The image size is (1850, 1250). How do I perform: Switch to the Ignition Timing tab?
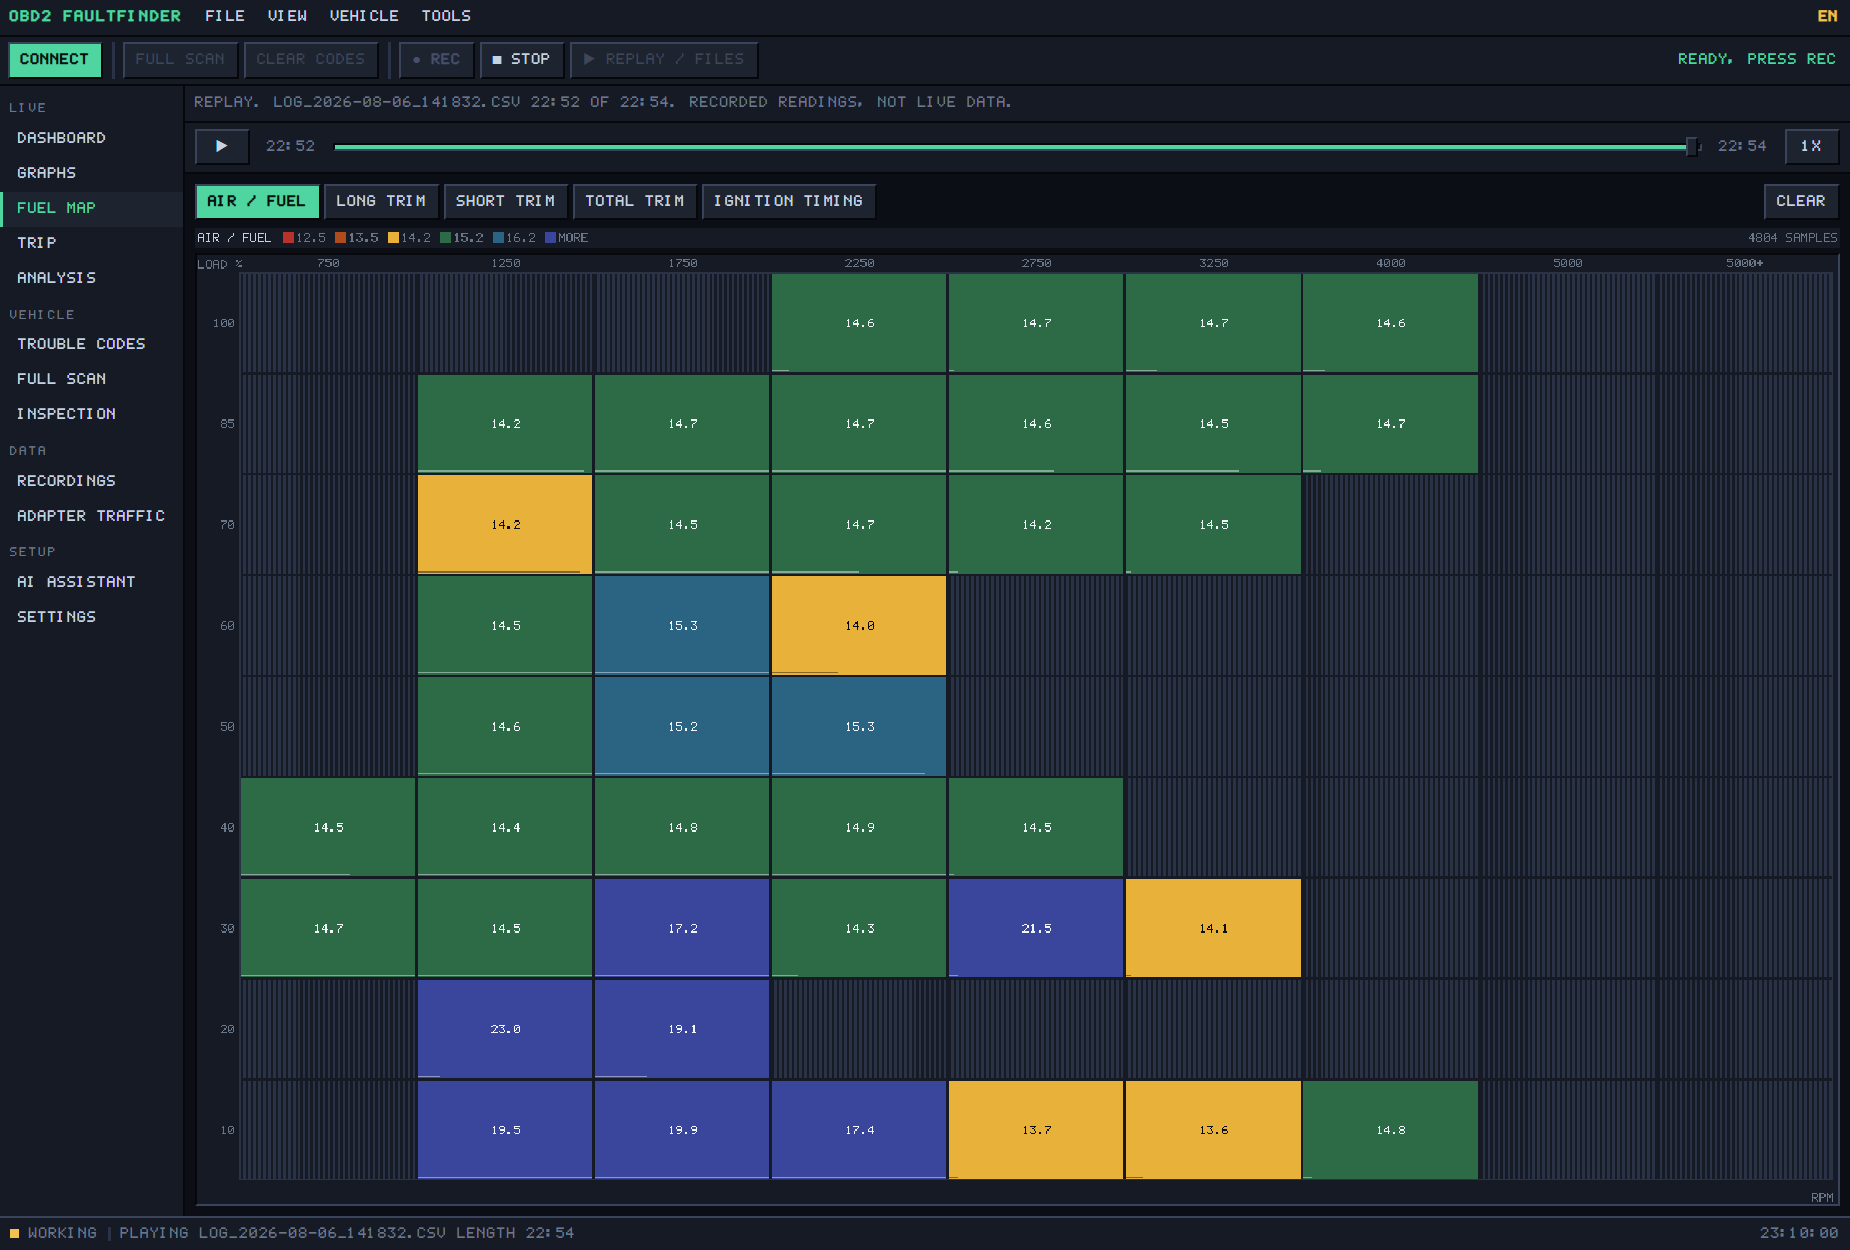point(788,201)
